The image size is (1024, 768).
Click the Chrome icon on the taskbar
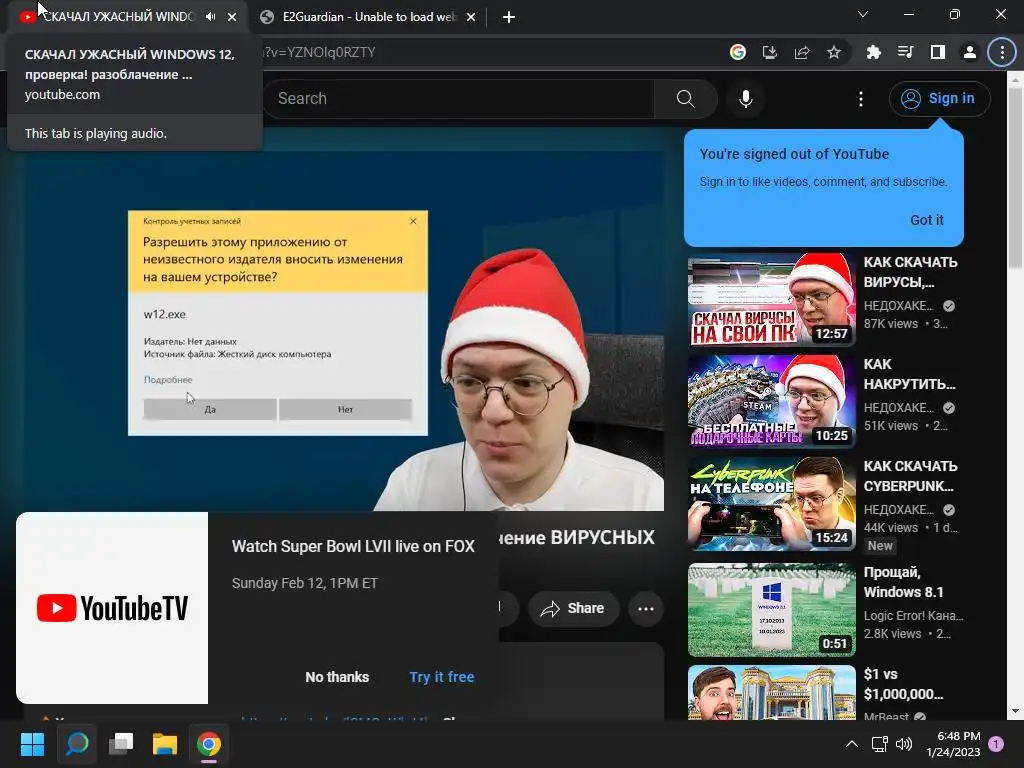pos(209,744)
